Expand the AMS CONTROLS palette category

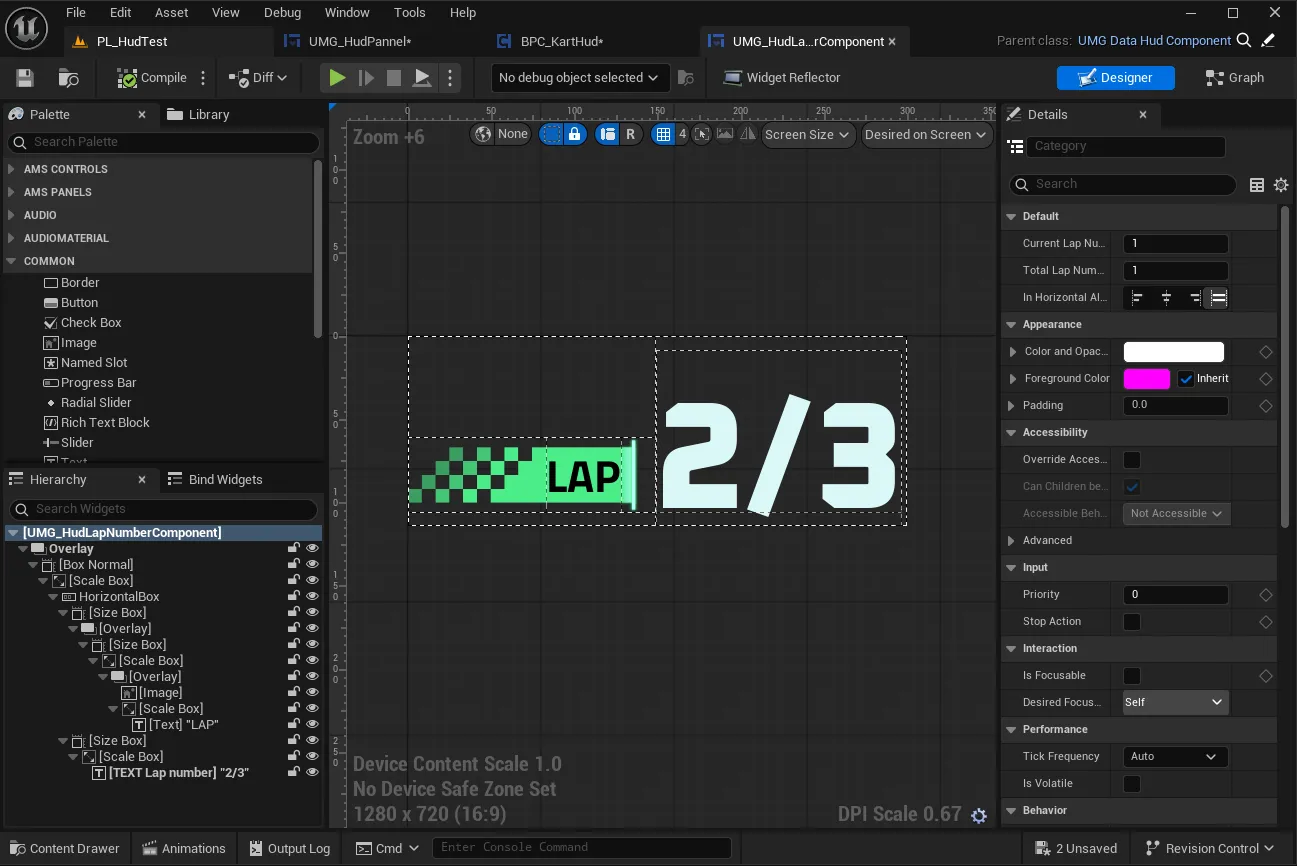[x=11, y=169]
